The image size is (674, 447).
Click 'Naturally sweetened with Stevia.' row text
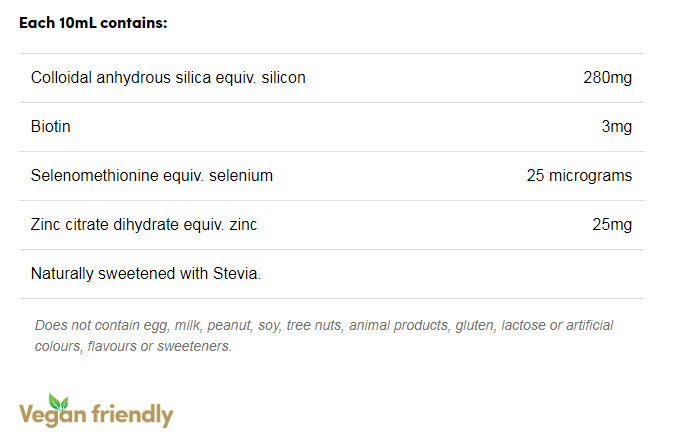[146, 273]
